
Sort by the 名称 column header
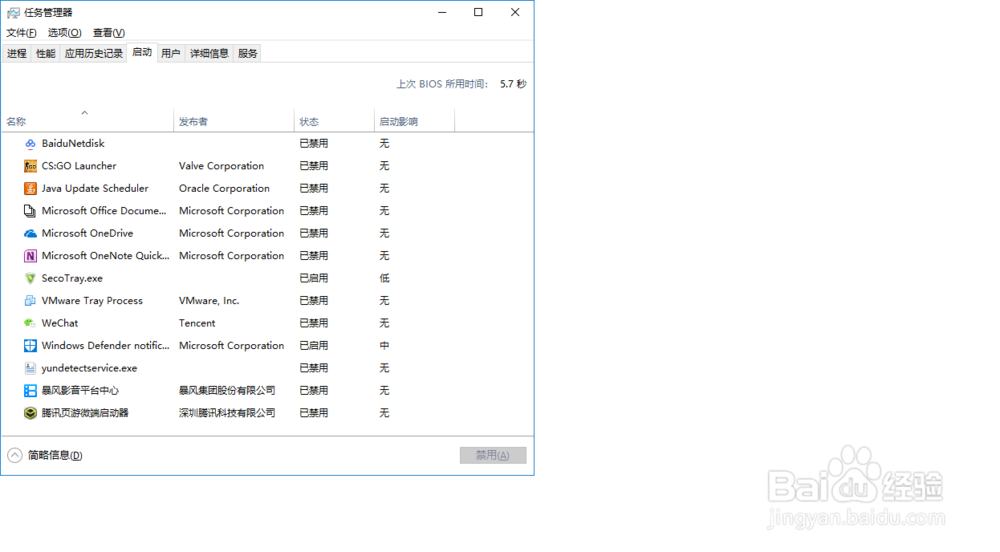click(x=87, y=121)
